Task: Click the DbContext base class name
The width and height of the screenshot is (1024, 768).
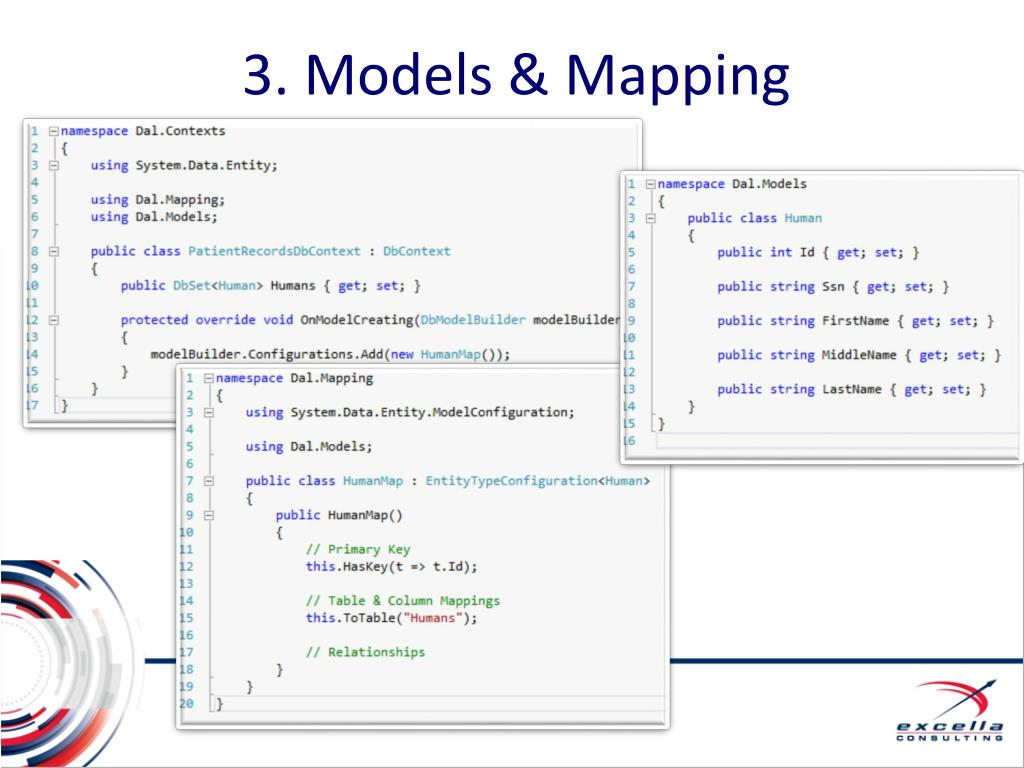Action: [417, 251]
